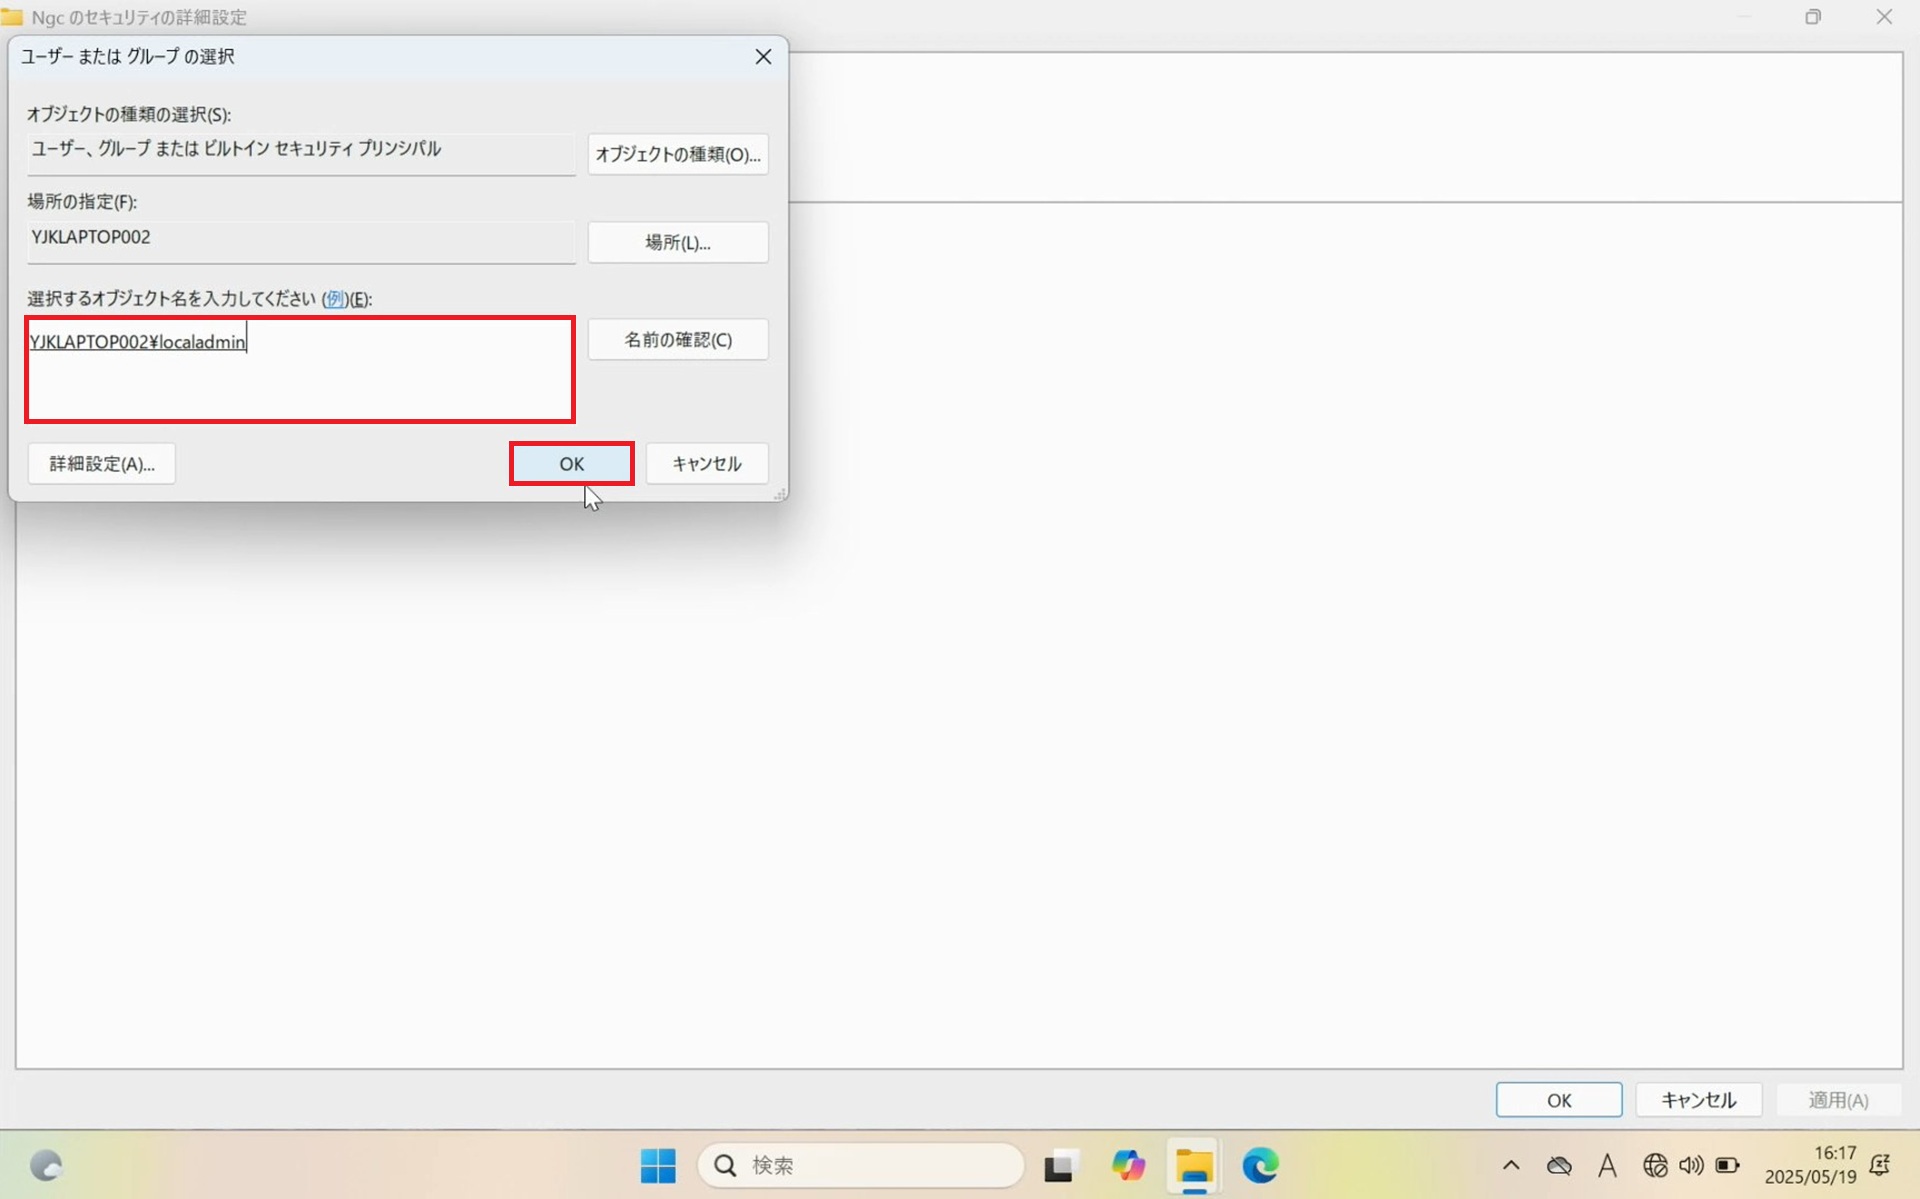Click キャンセル in the user selection dialog
The height and width of the screenshot is (1199, 1920).
[x=707, y=464]
